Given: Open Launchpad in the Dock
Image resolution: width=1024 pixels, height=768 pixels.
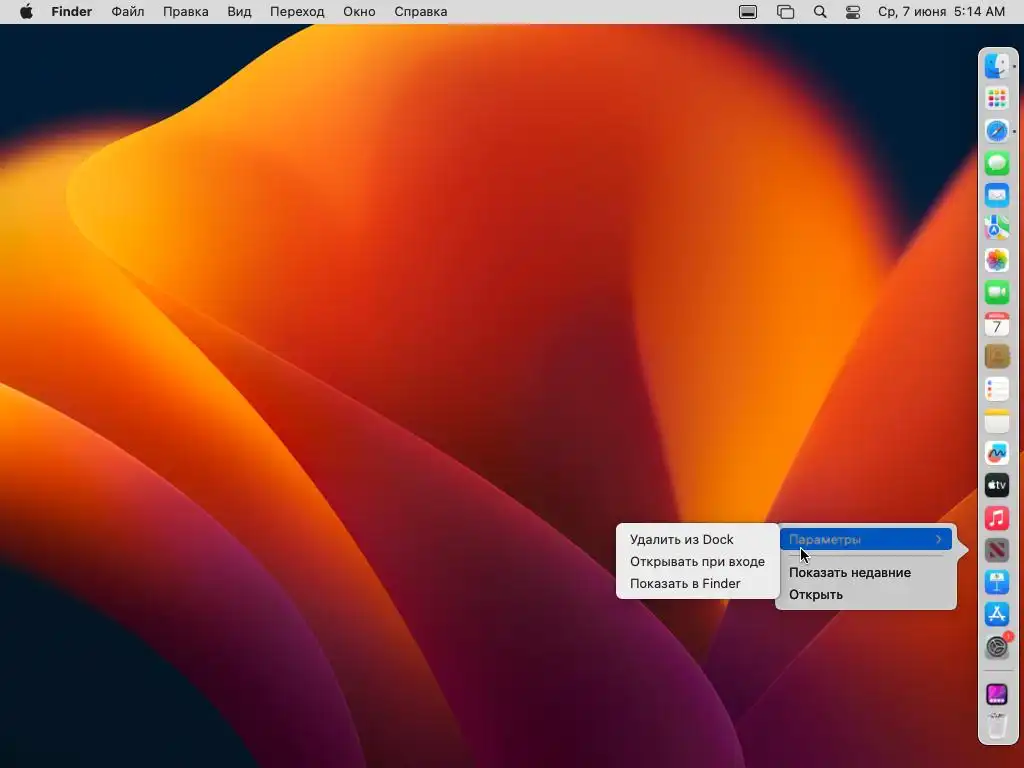Looking at the screenshot, I should pyautogui.click(x=997, y=99).
